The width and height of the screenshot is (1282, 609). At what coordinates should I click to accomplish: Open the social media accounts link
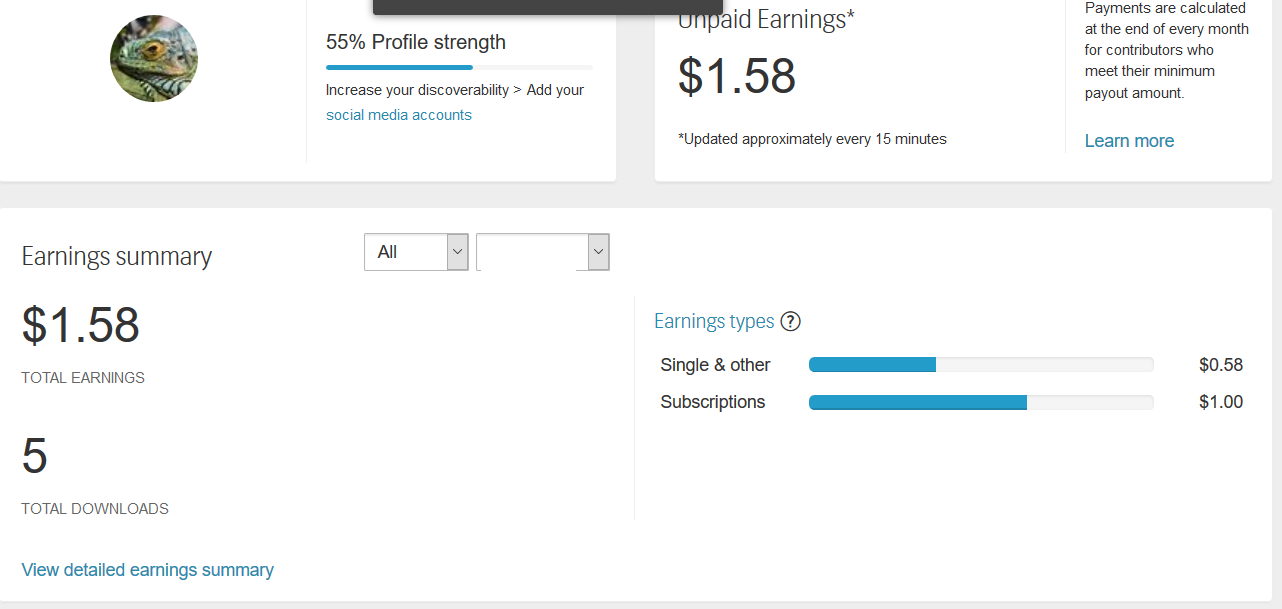click(398, 115)
